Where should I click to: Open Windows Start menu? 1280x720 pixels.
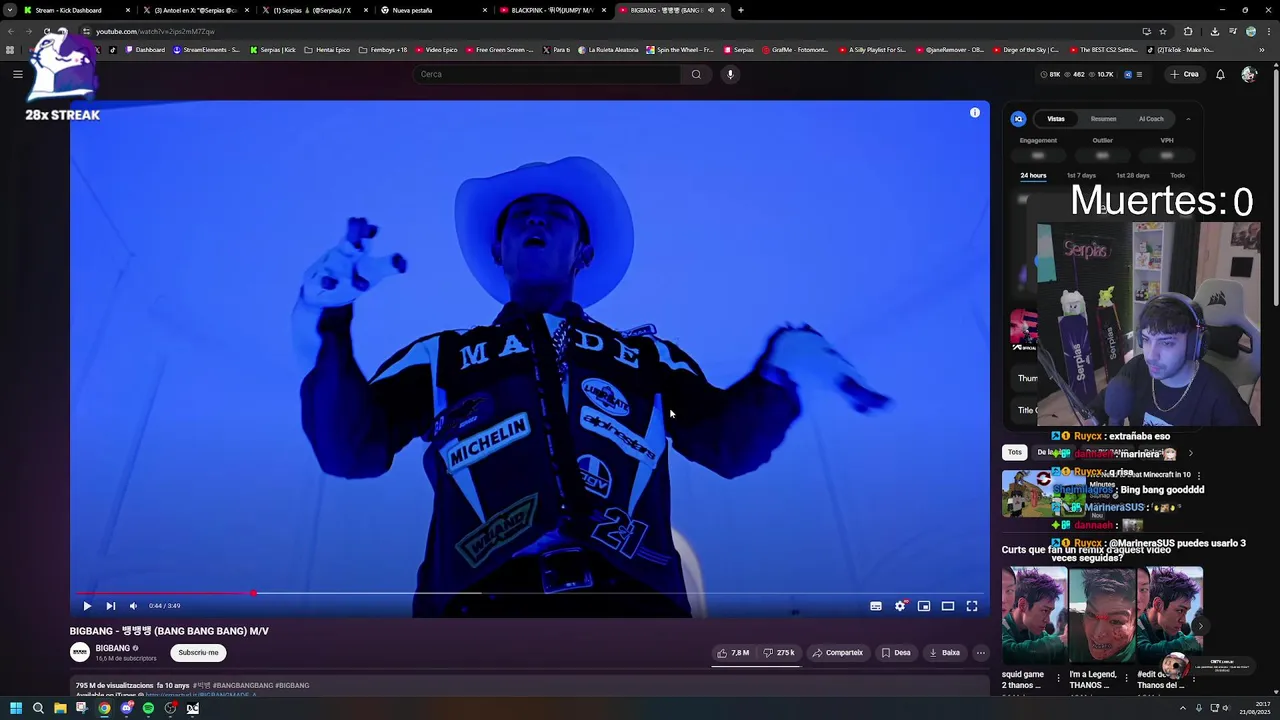(x=16, y=709)
